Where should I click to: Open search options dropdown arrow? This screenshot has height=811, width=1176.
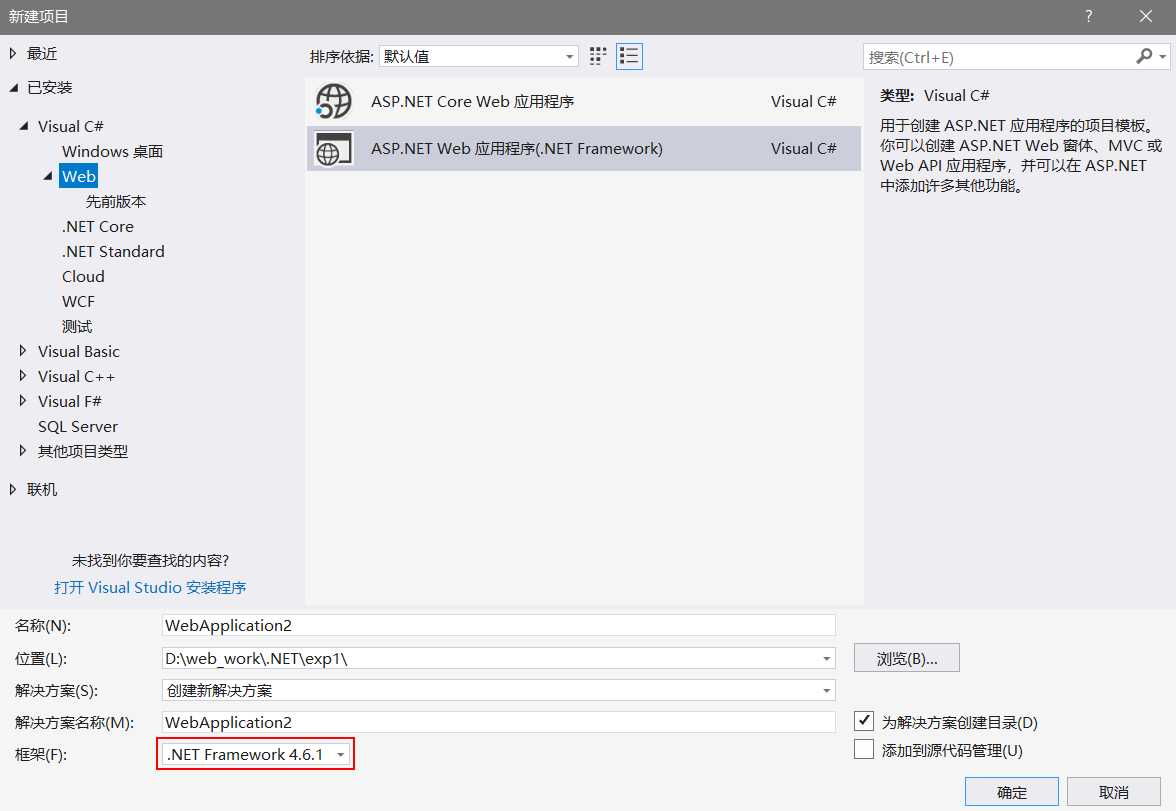tap(1162, 57)
